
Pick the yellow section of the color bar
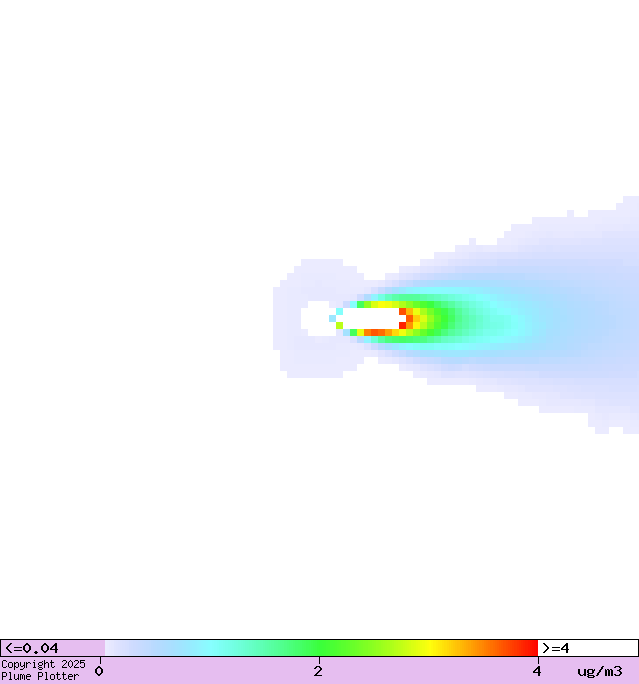pyautogui.click(x=430, y=648)
